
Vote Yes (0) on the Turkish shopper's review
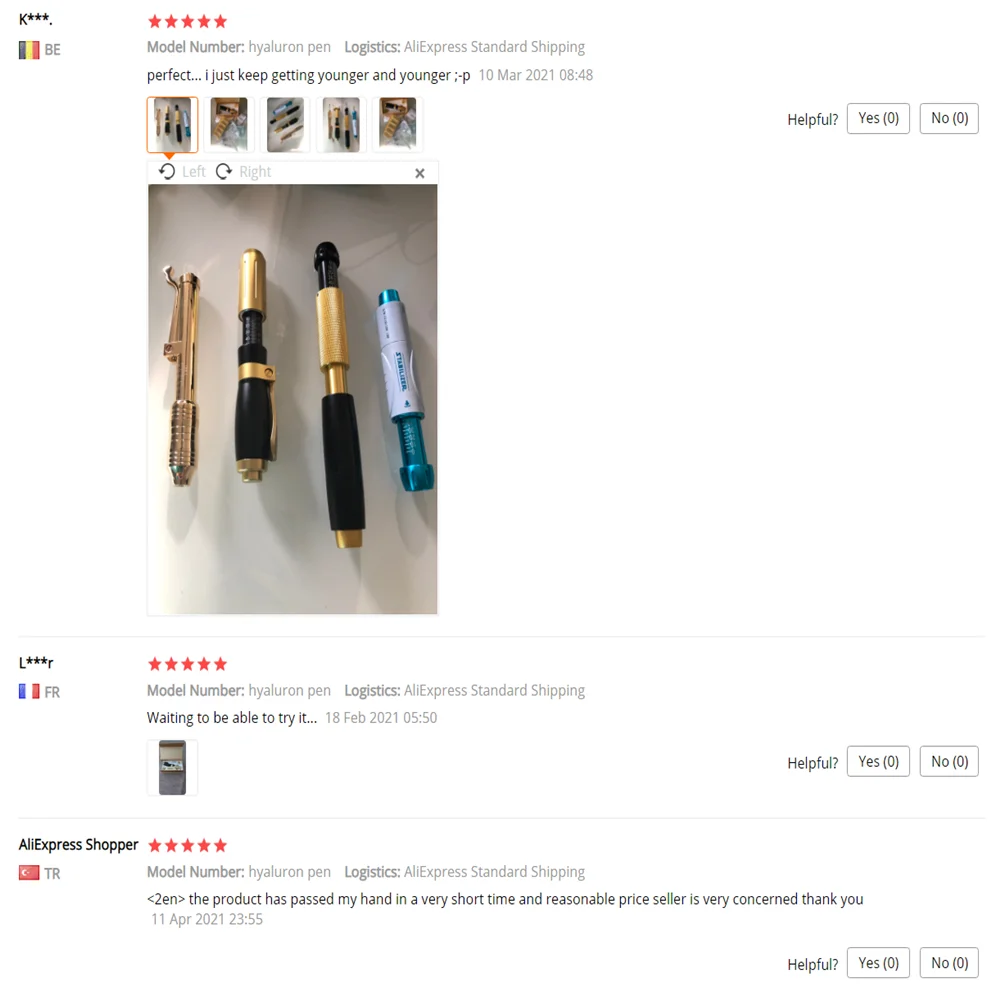point(878,963)
